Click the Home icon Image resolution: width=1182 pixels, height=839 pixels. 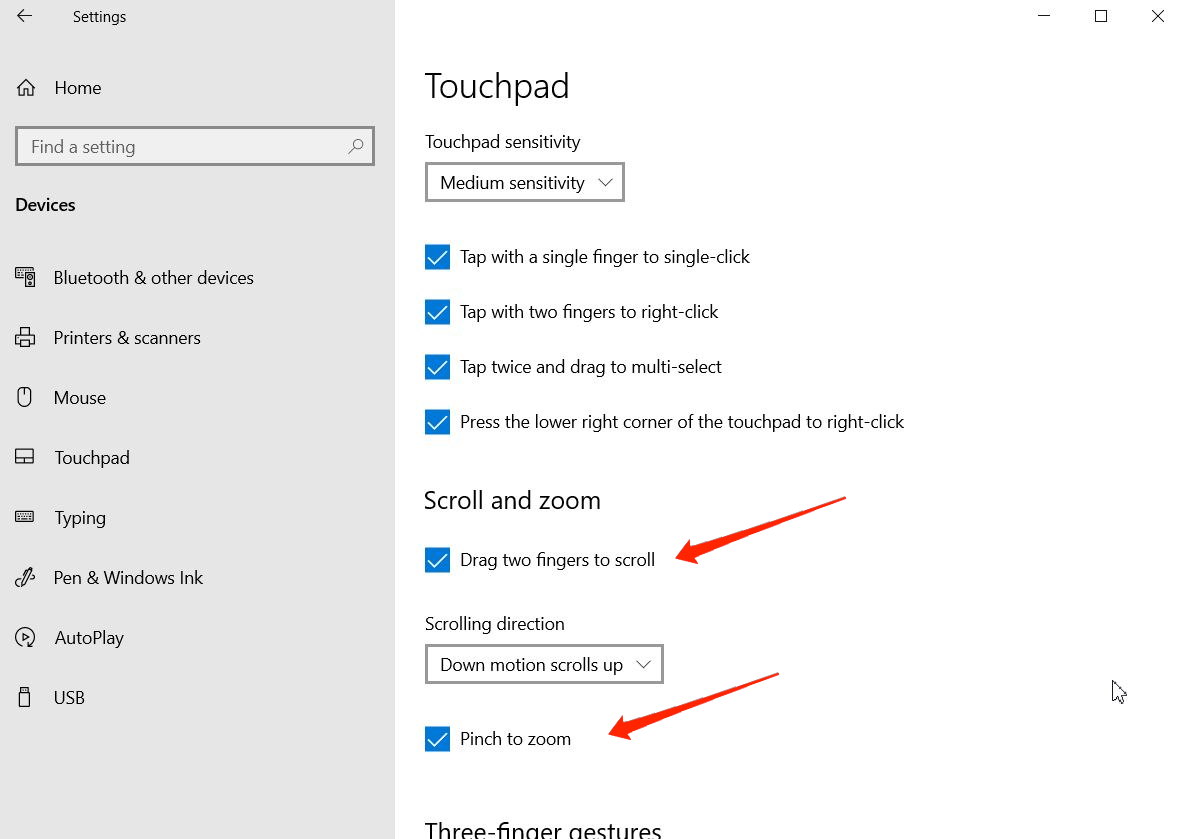(25, 87)
